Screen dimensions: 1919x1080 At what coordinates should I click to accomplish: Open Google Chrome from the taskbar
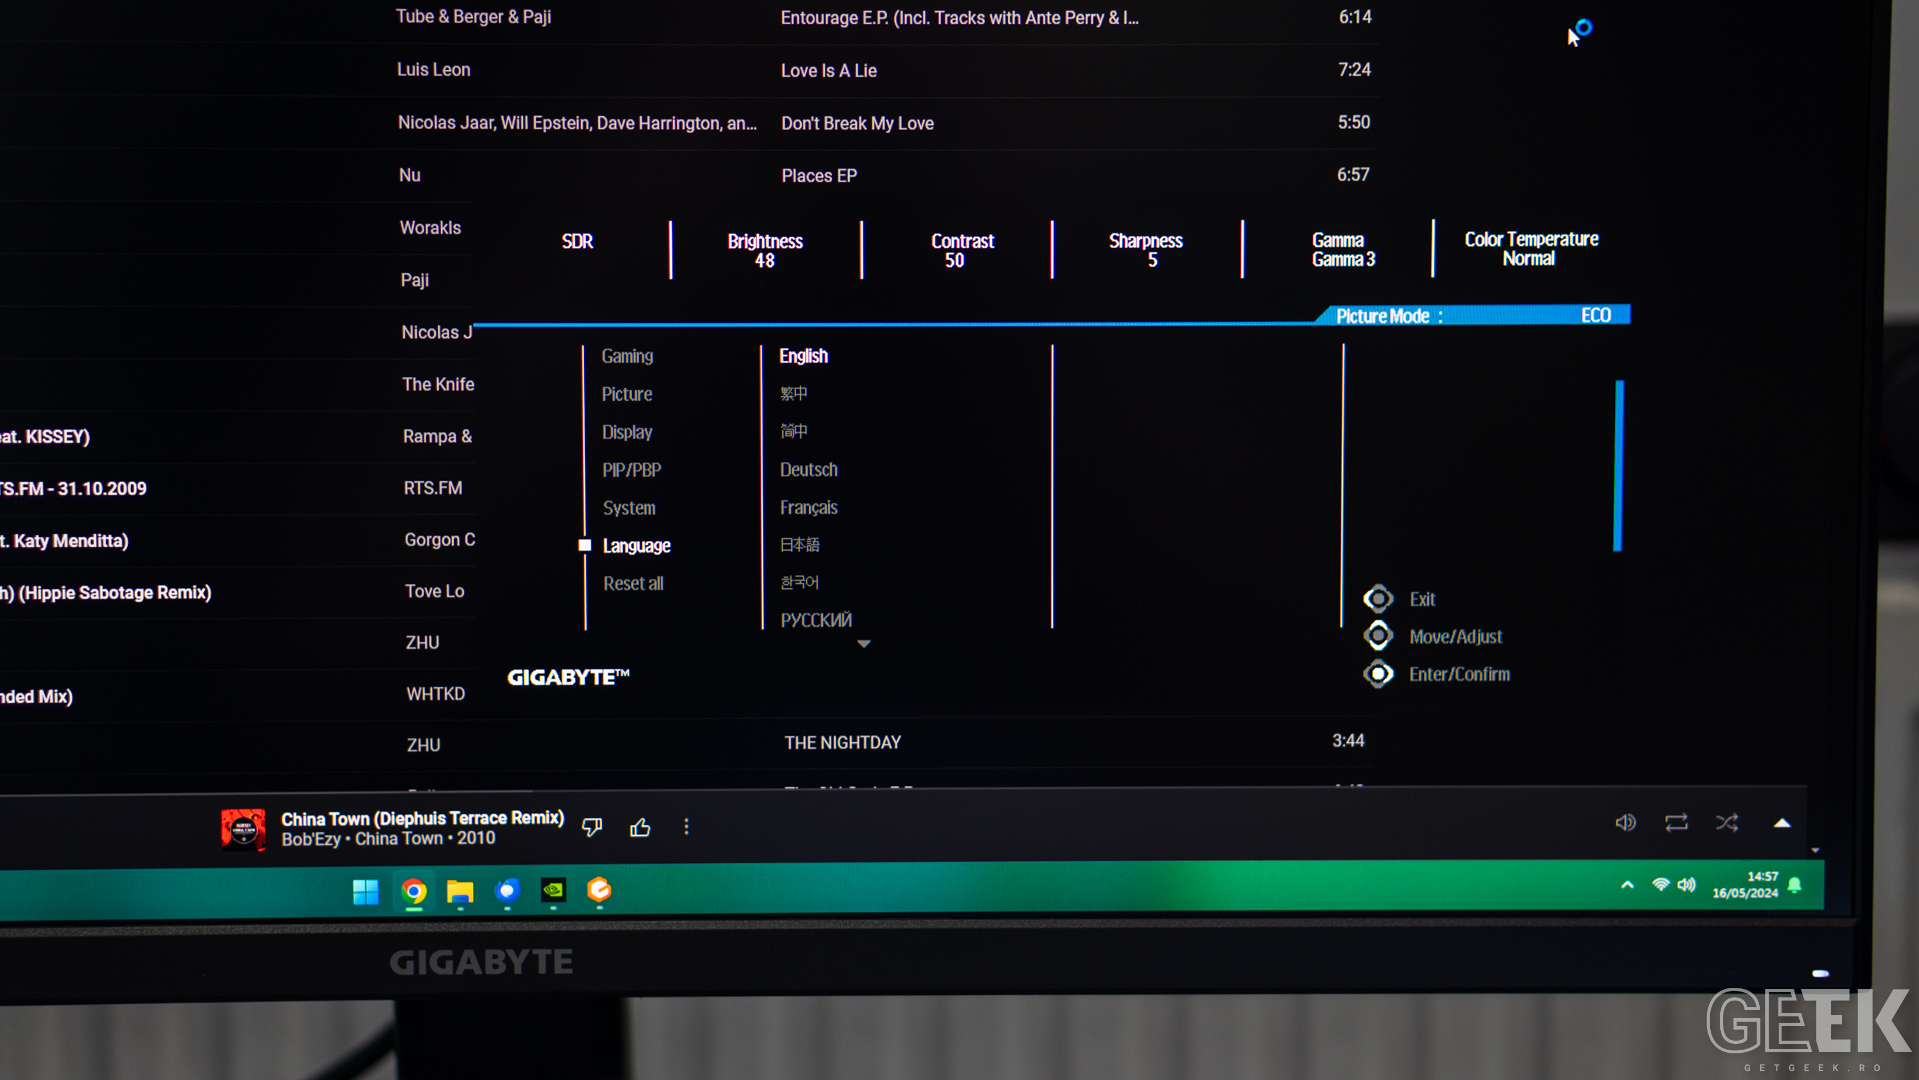pos(414,891)
